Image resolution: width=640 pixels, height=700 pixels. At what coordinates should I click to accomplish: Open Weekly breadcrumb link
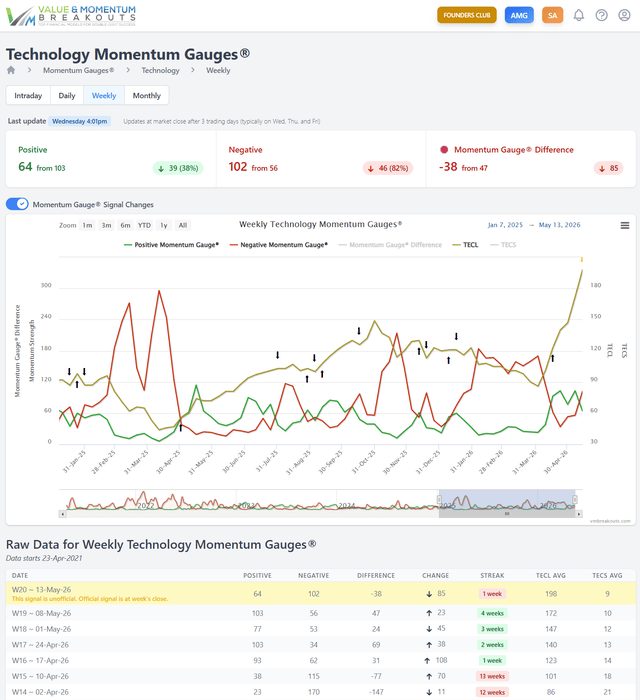(x=218, y=70)
